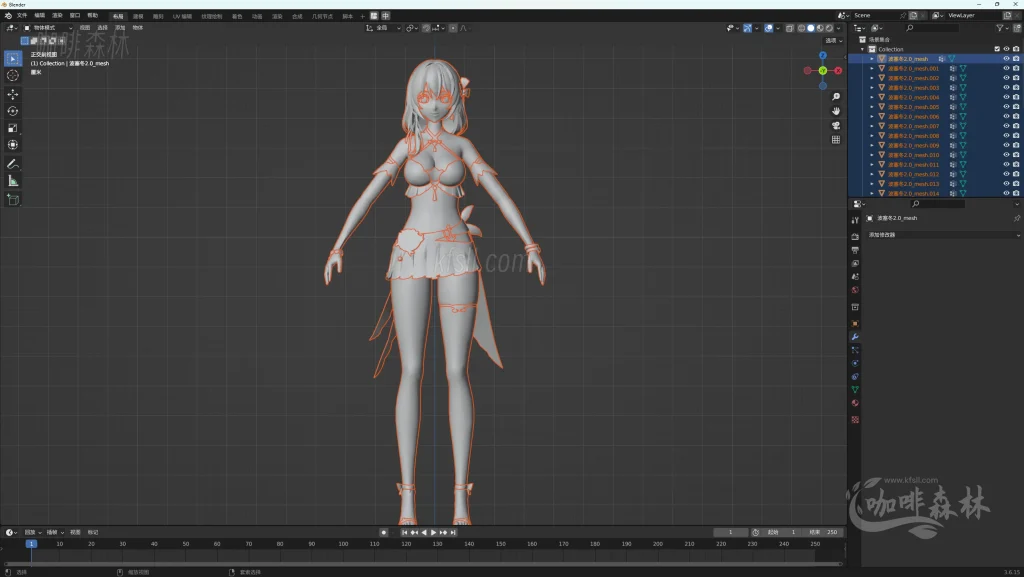This screenshot has height=577, width=1024.
Task: Click the blue Z axis gizmo
Action: tap(823, 55)
